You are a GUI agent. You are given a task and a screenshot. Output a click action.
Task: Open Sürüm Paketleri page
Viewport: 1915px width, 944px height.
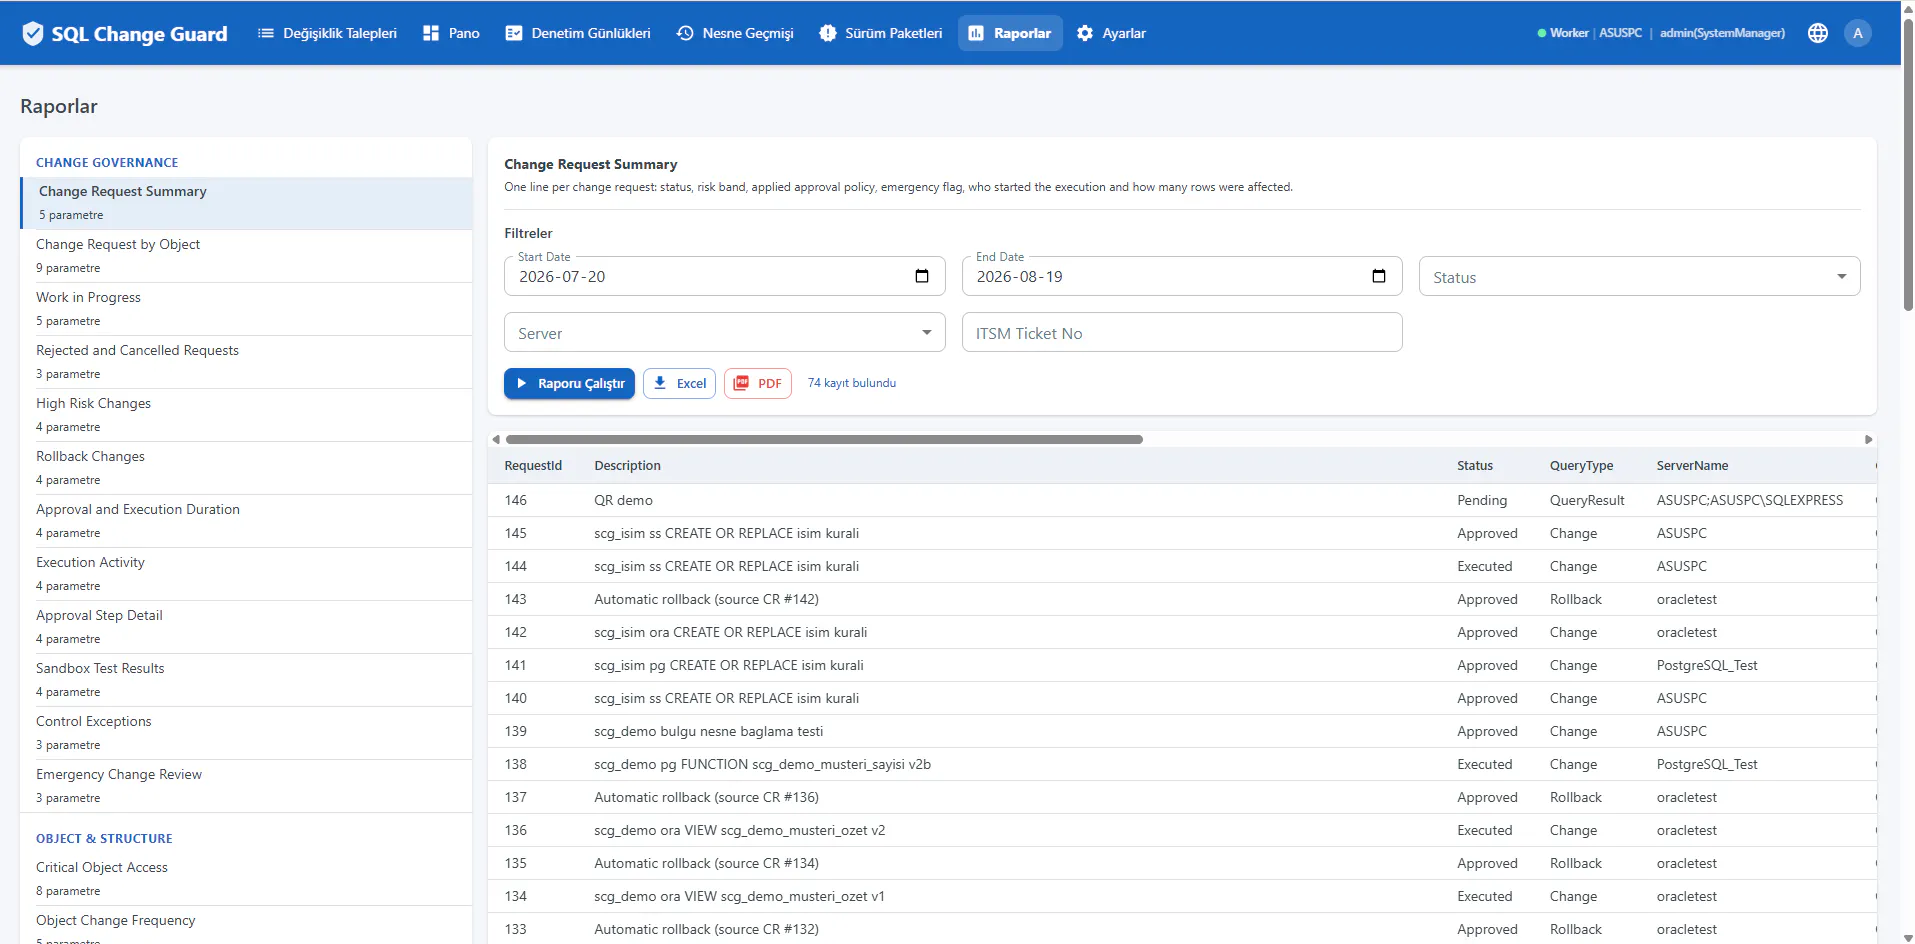coord(881,33)
